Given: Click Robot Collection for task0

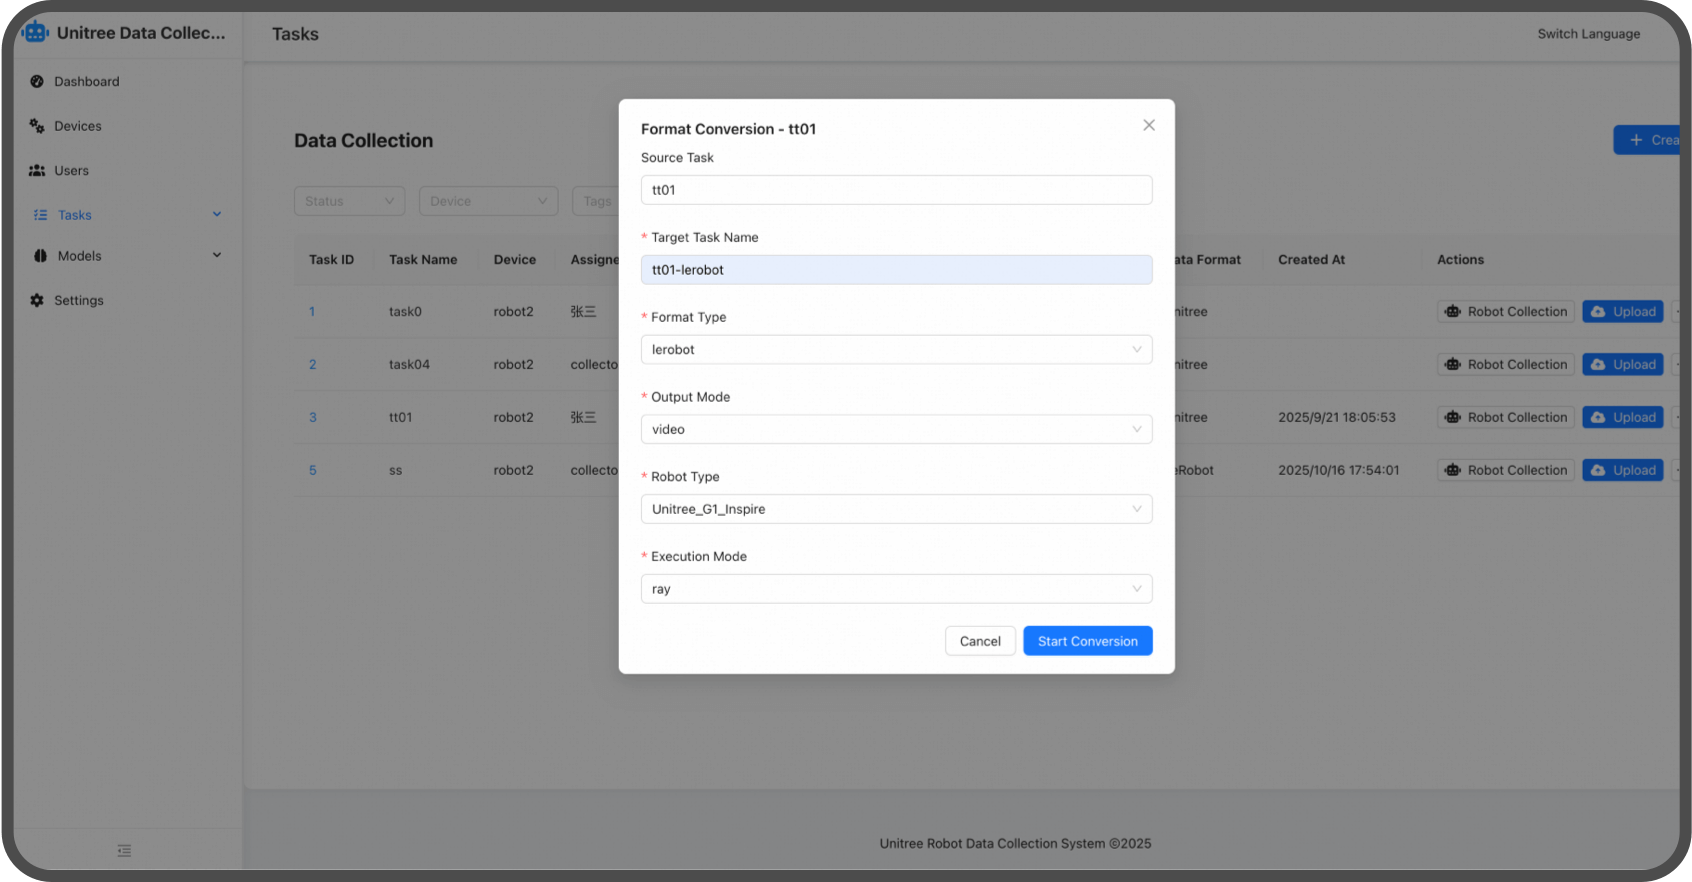Looking at the screenshot, I should point(1505,312).
